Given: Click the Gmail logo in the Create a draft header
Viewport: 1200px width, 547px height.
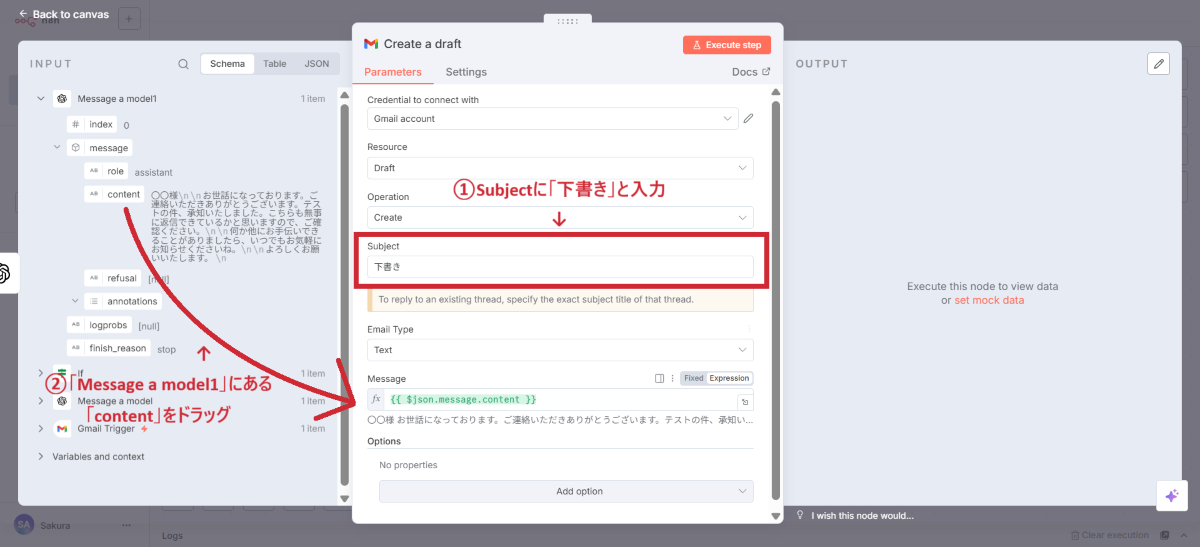Looking at the screenshot, I should click(x=371, y=44).
